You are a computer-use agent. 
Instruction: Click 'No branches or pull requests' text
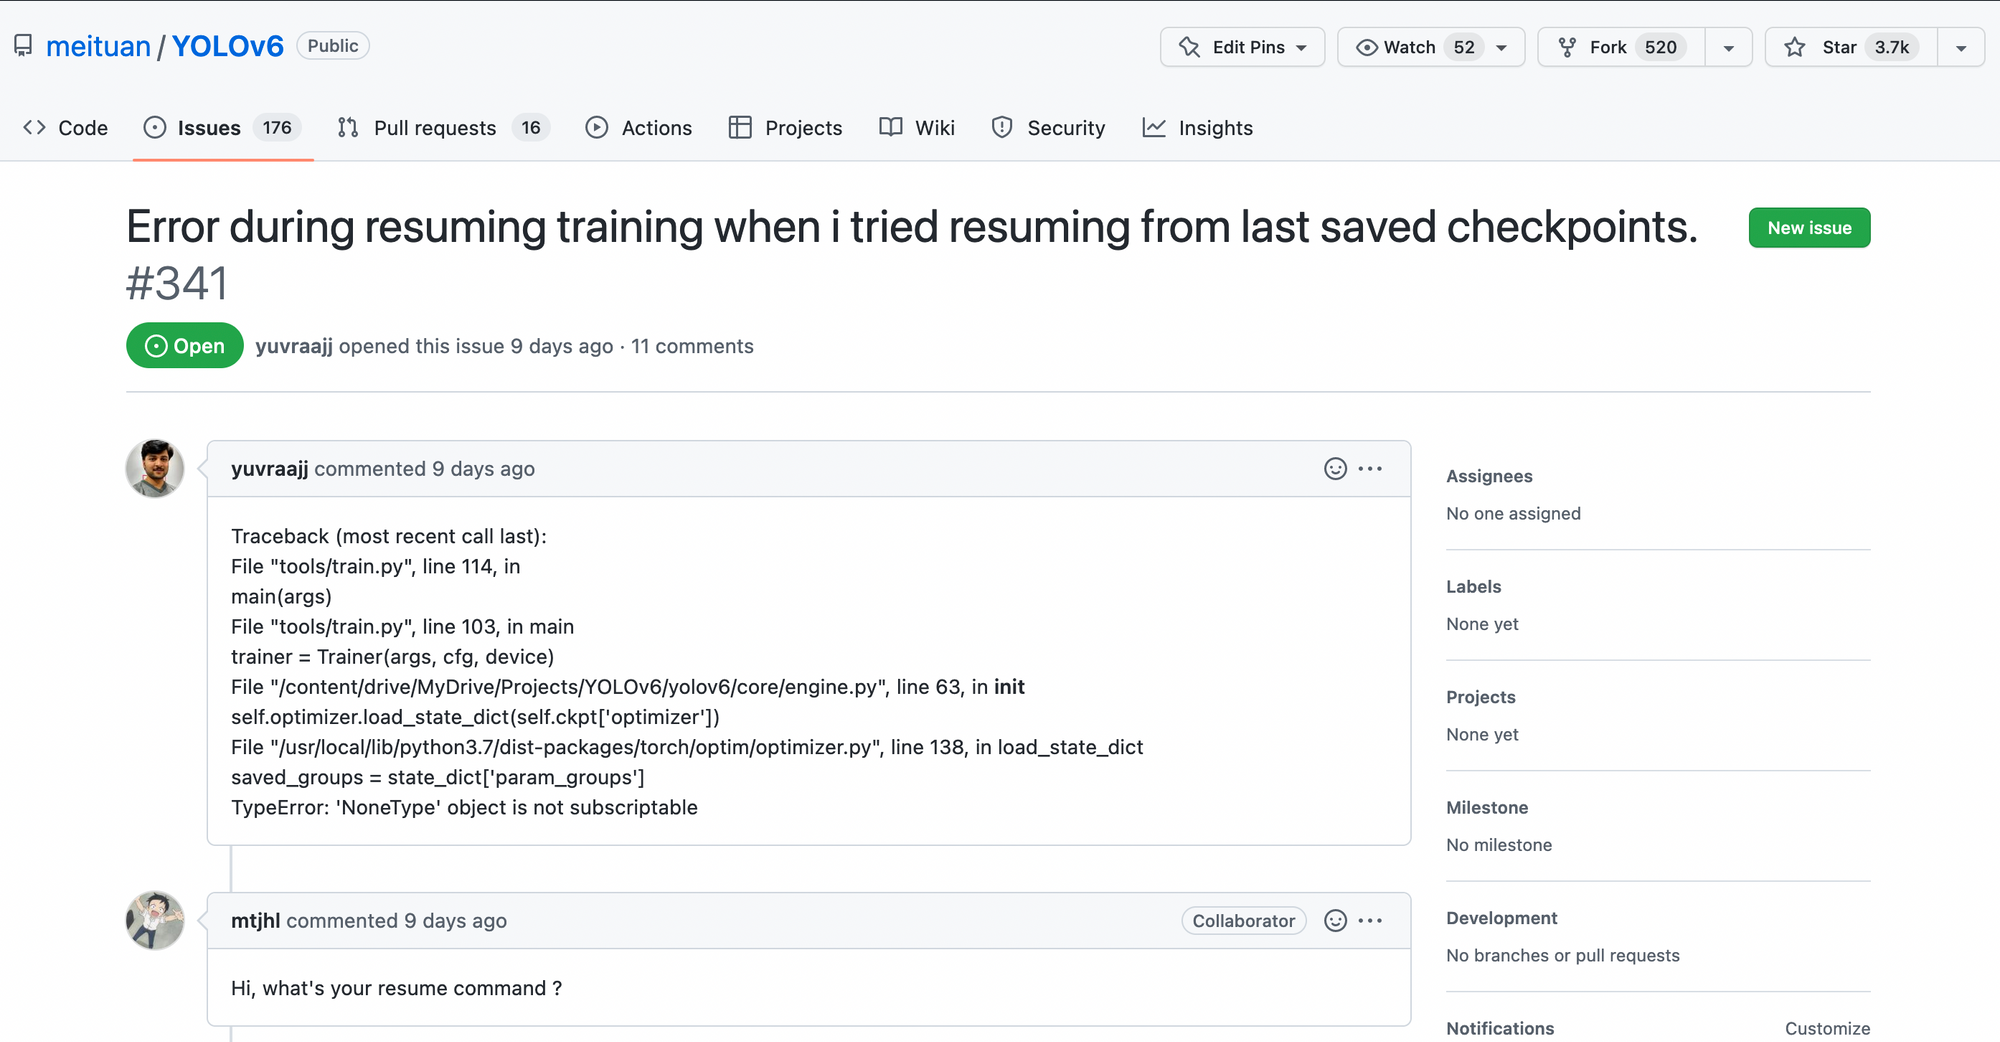tap(1563, 956)
